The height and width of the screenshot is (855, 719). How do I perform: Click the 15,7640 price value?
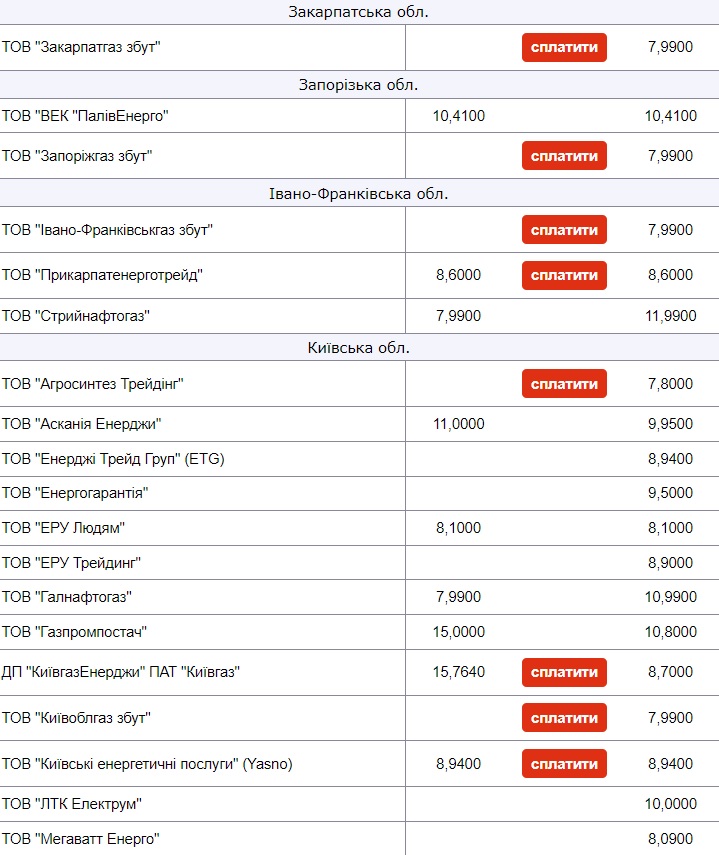(x=458, y=672)
